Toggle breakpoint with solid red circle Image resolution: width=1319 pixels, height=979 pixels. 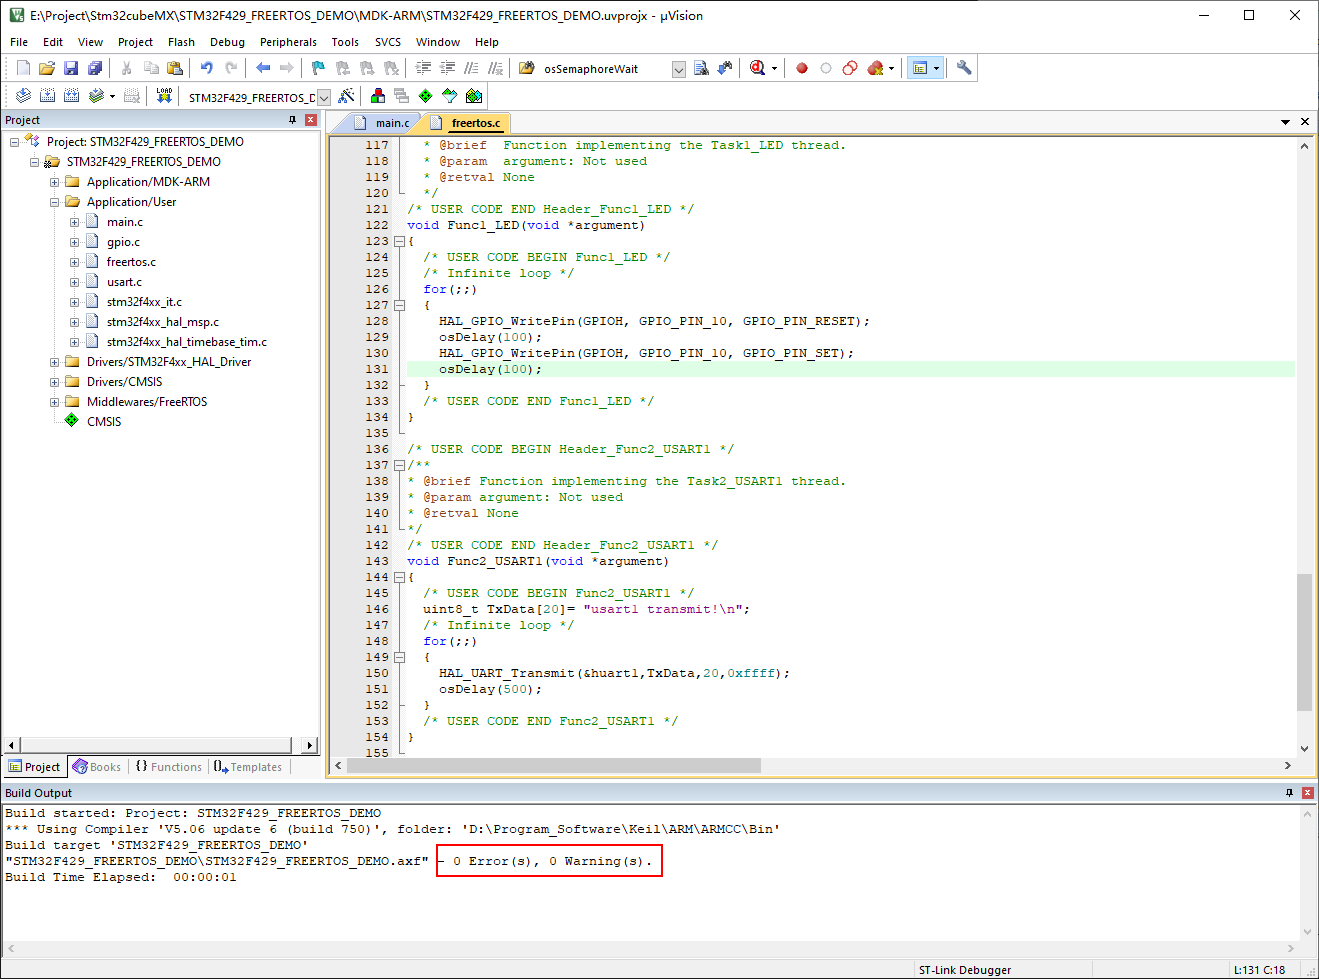pos(802,68)
